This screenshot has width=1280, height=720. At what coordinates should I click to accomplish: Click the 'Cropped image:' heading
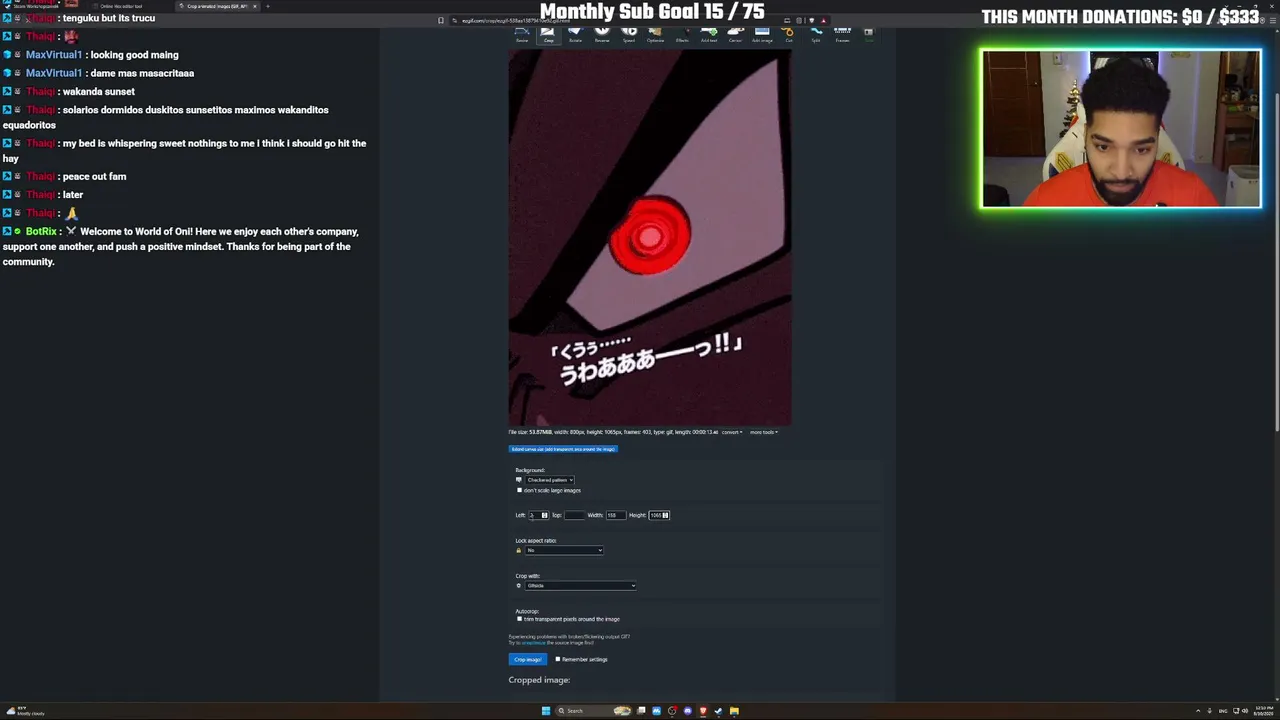click(539, 680)
